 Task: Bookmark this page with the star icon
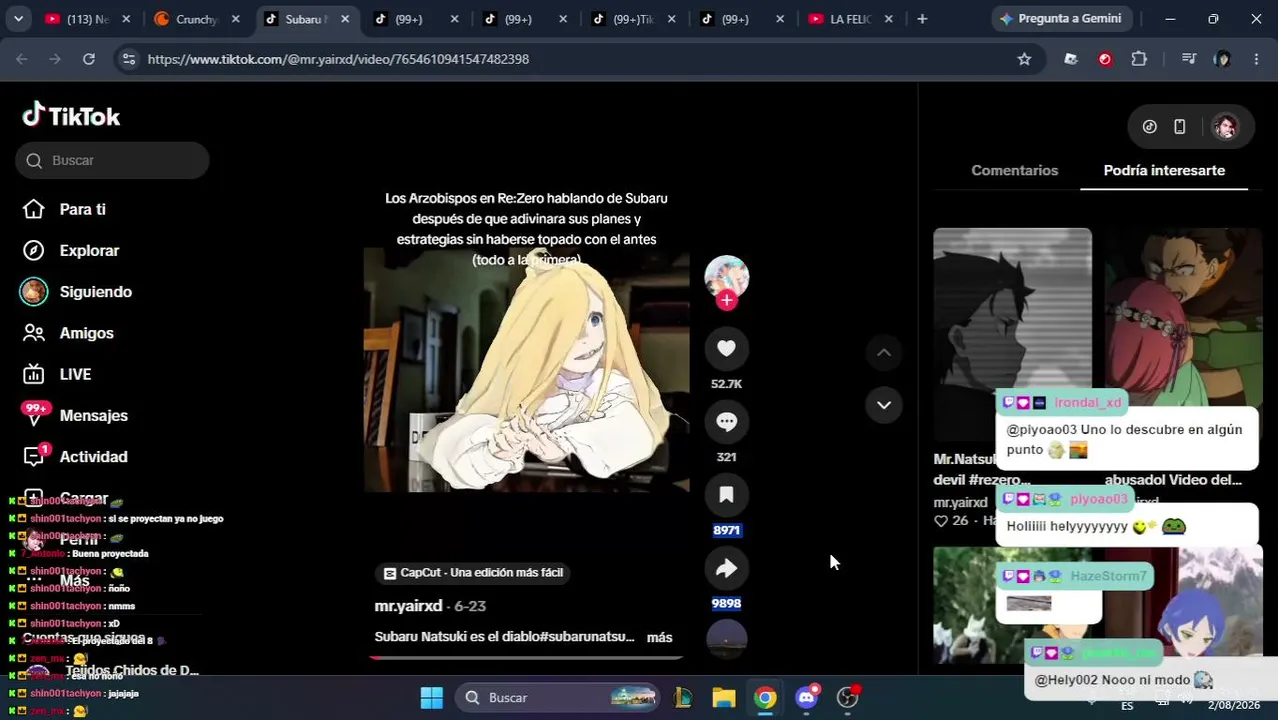(1024, 59)
